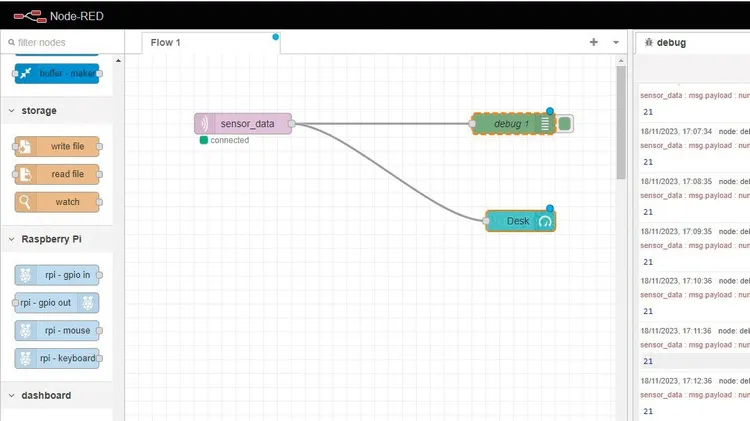Select the rpi - gpio out node
Viewport: 750px width, 421px height.
(57, 303)
